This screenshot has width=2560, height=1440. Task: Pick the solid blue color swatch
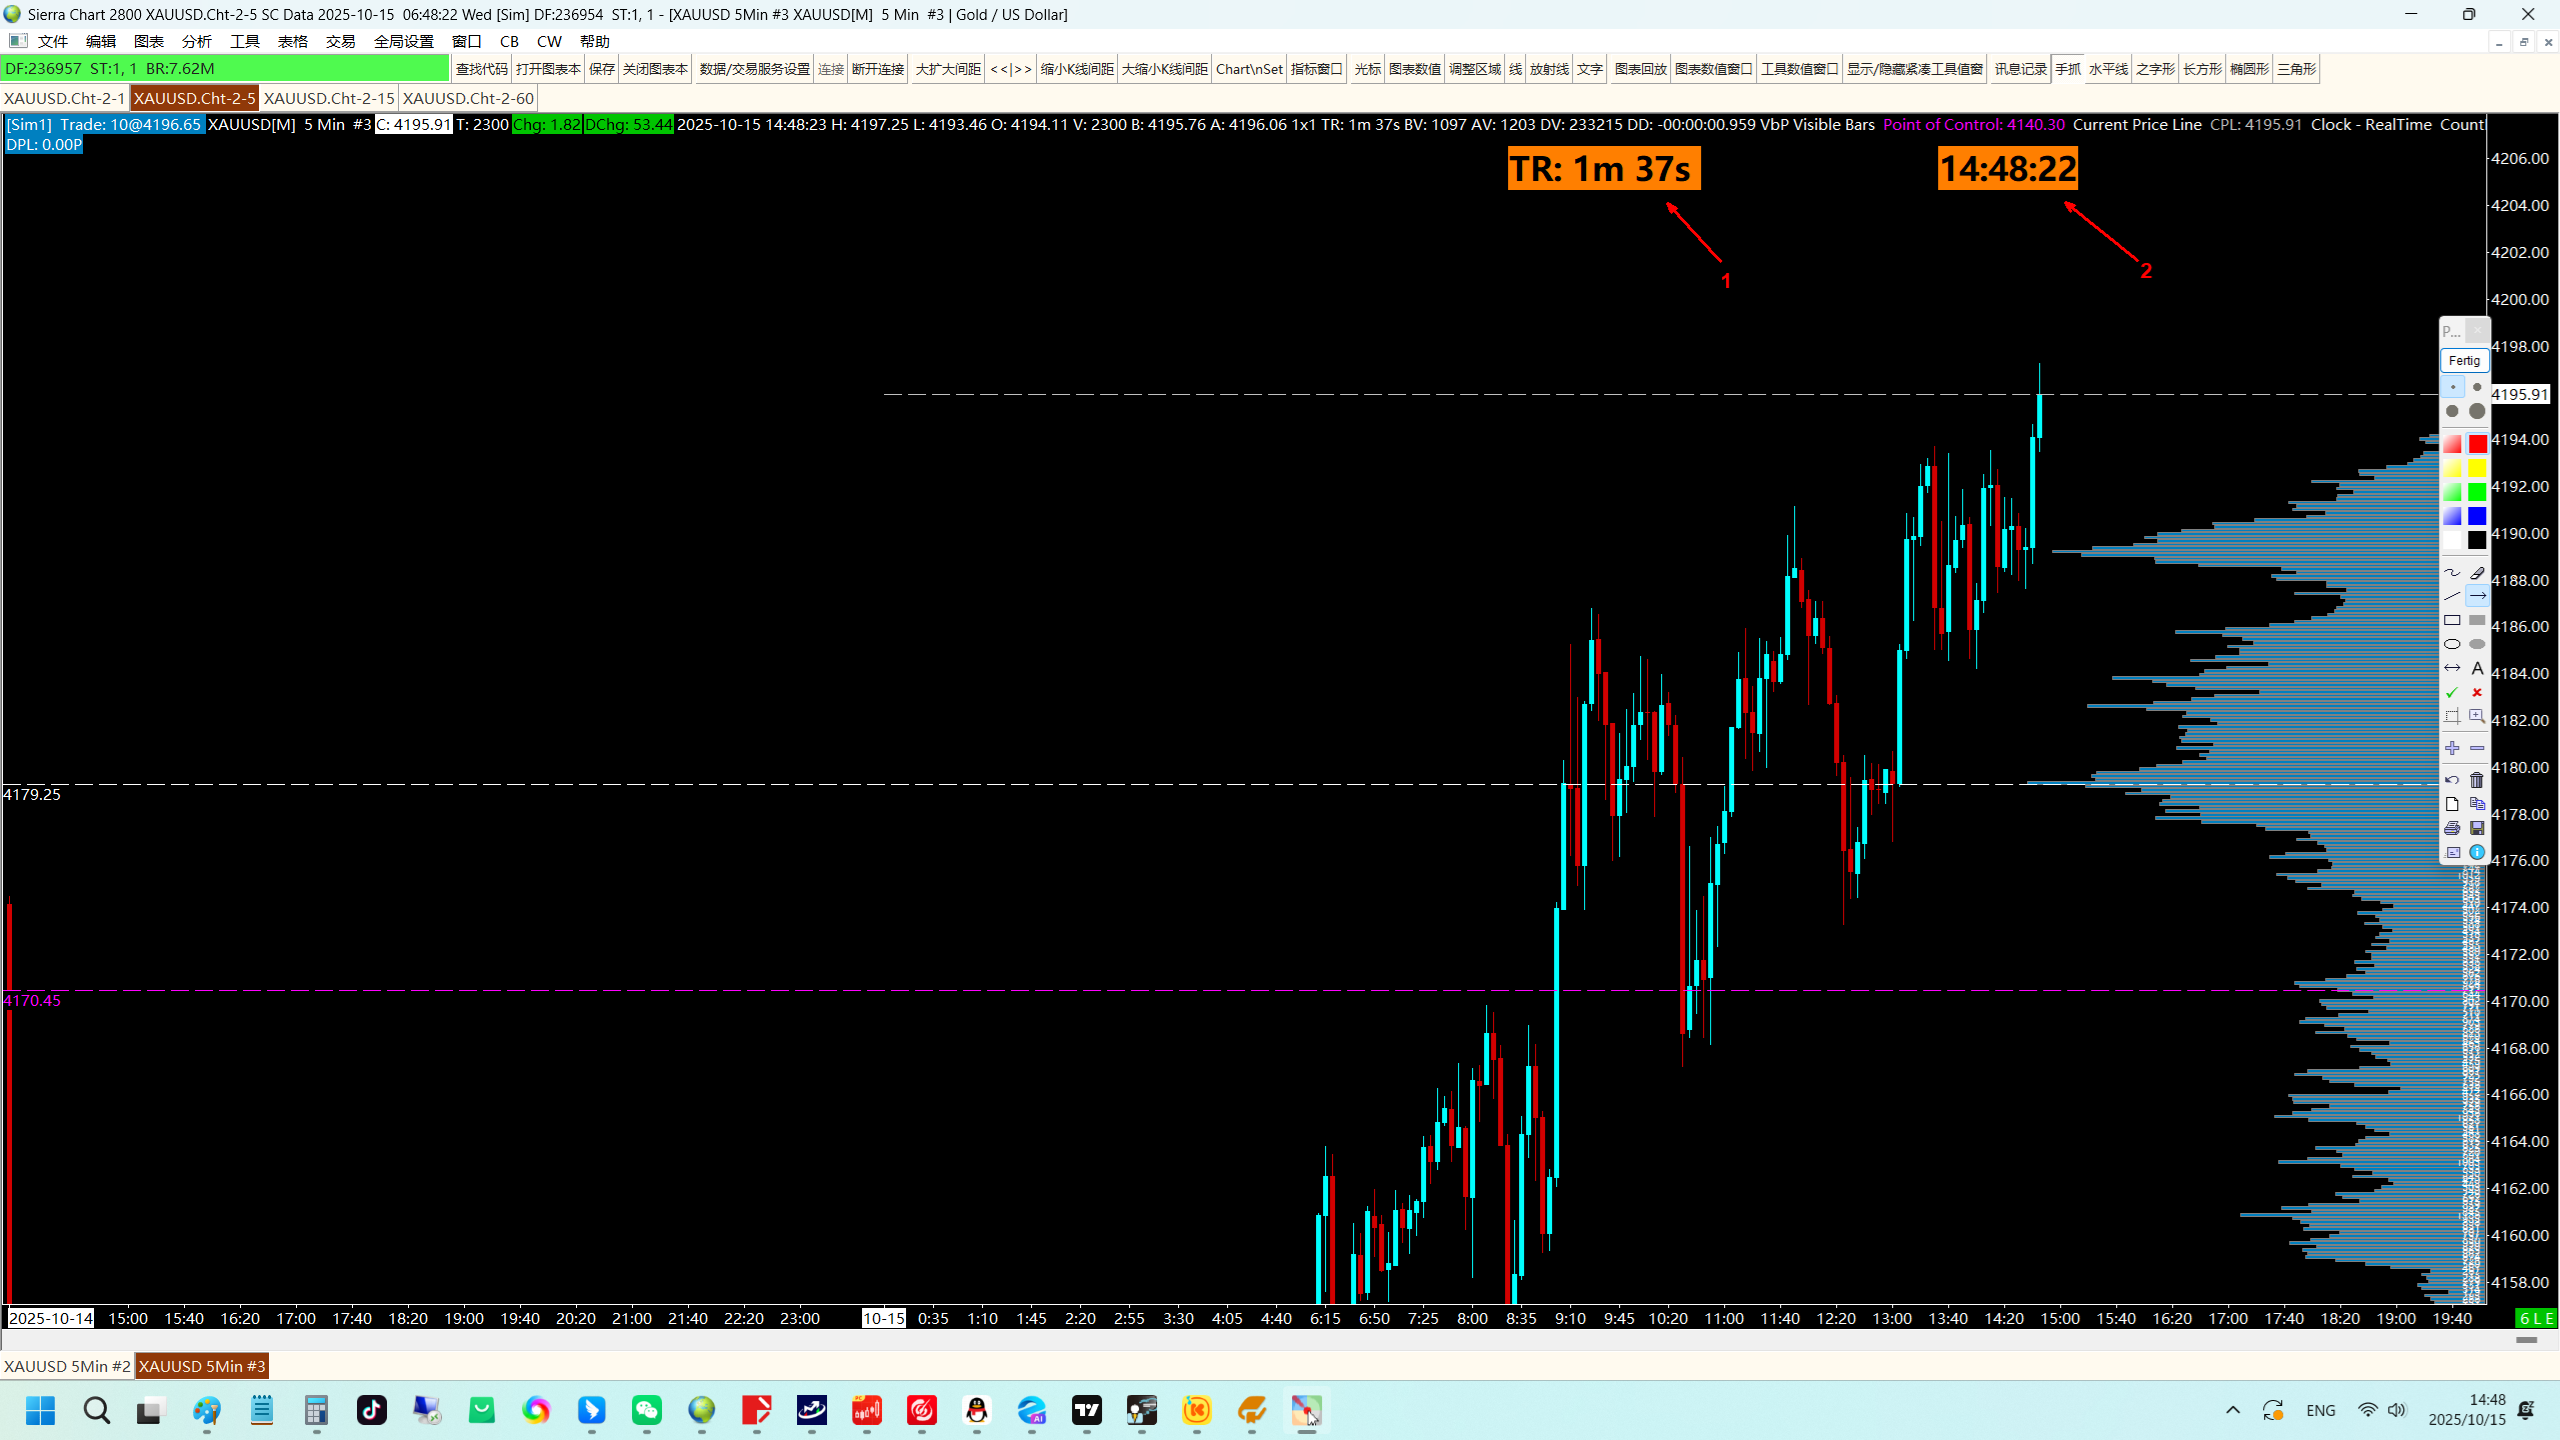point(2477,516)
